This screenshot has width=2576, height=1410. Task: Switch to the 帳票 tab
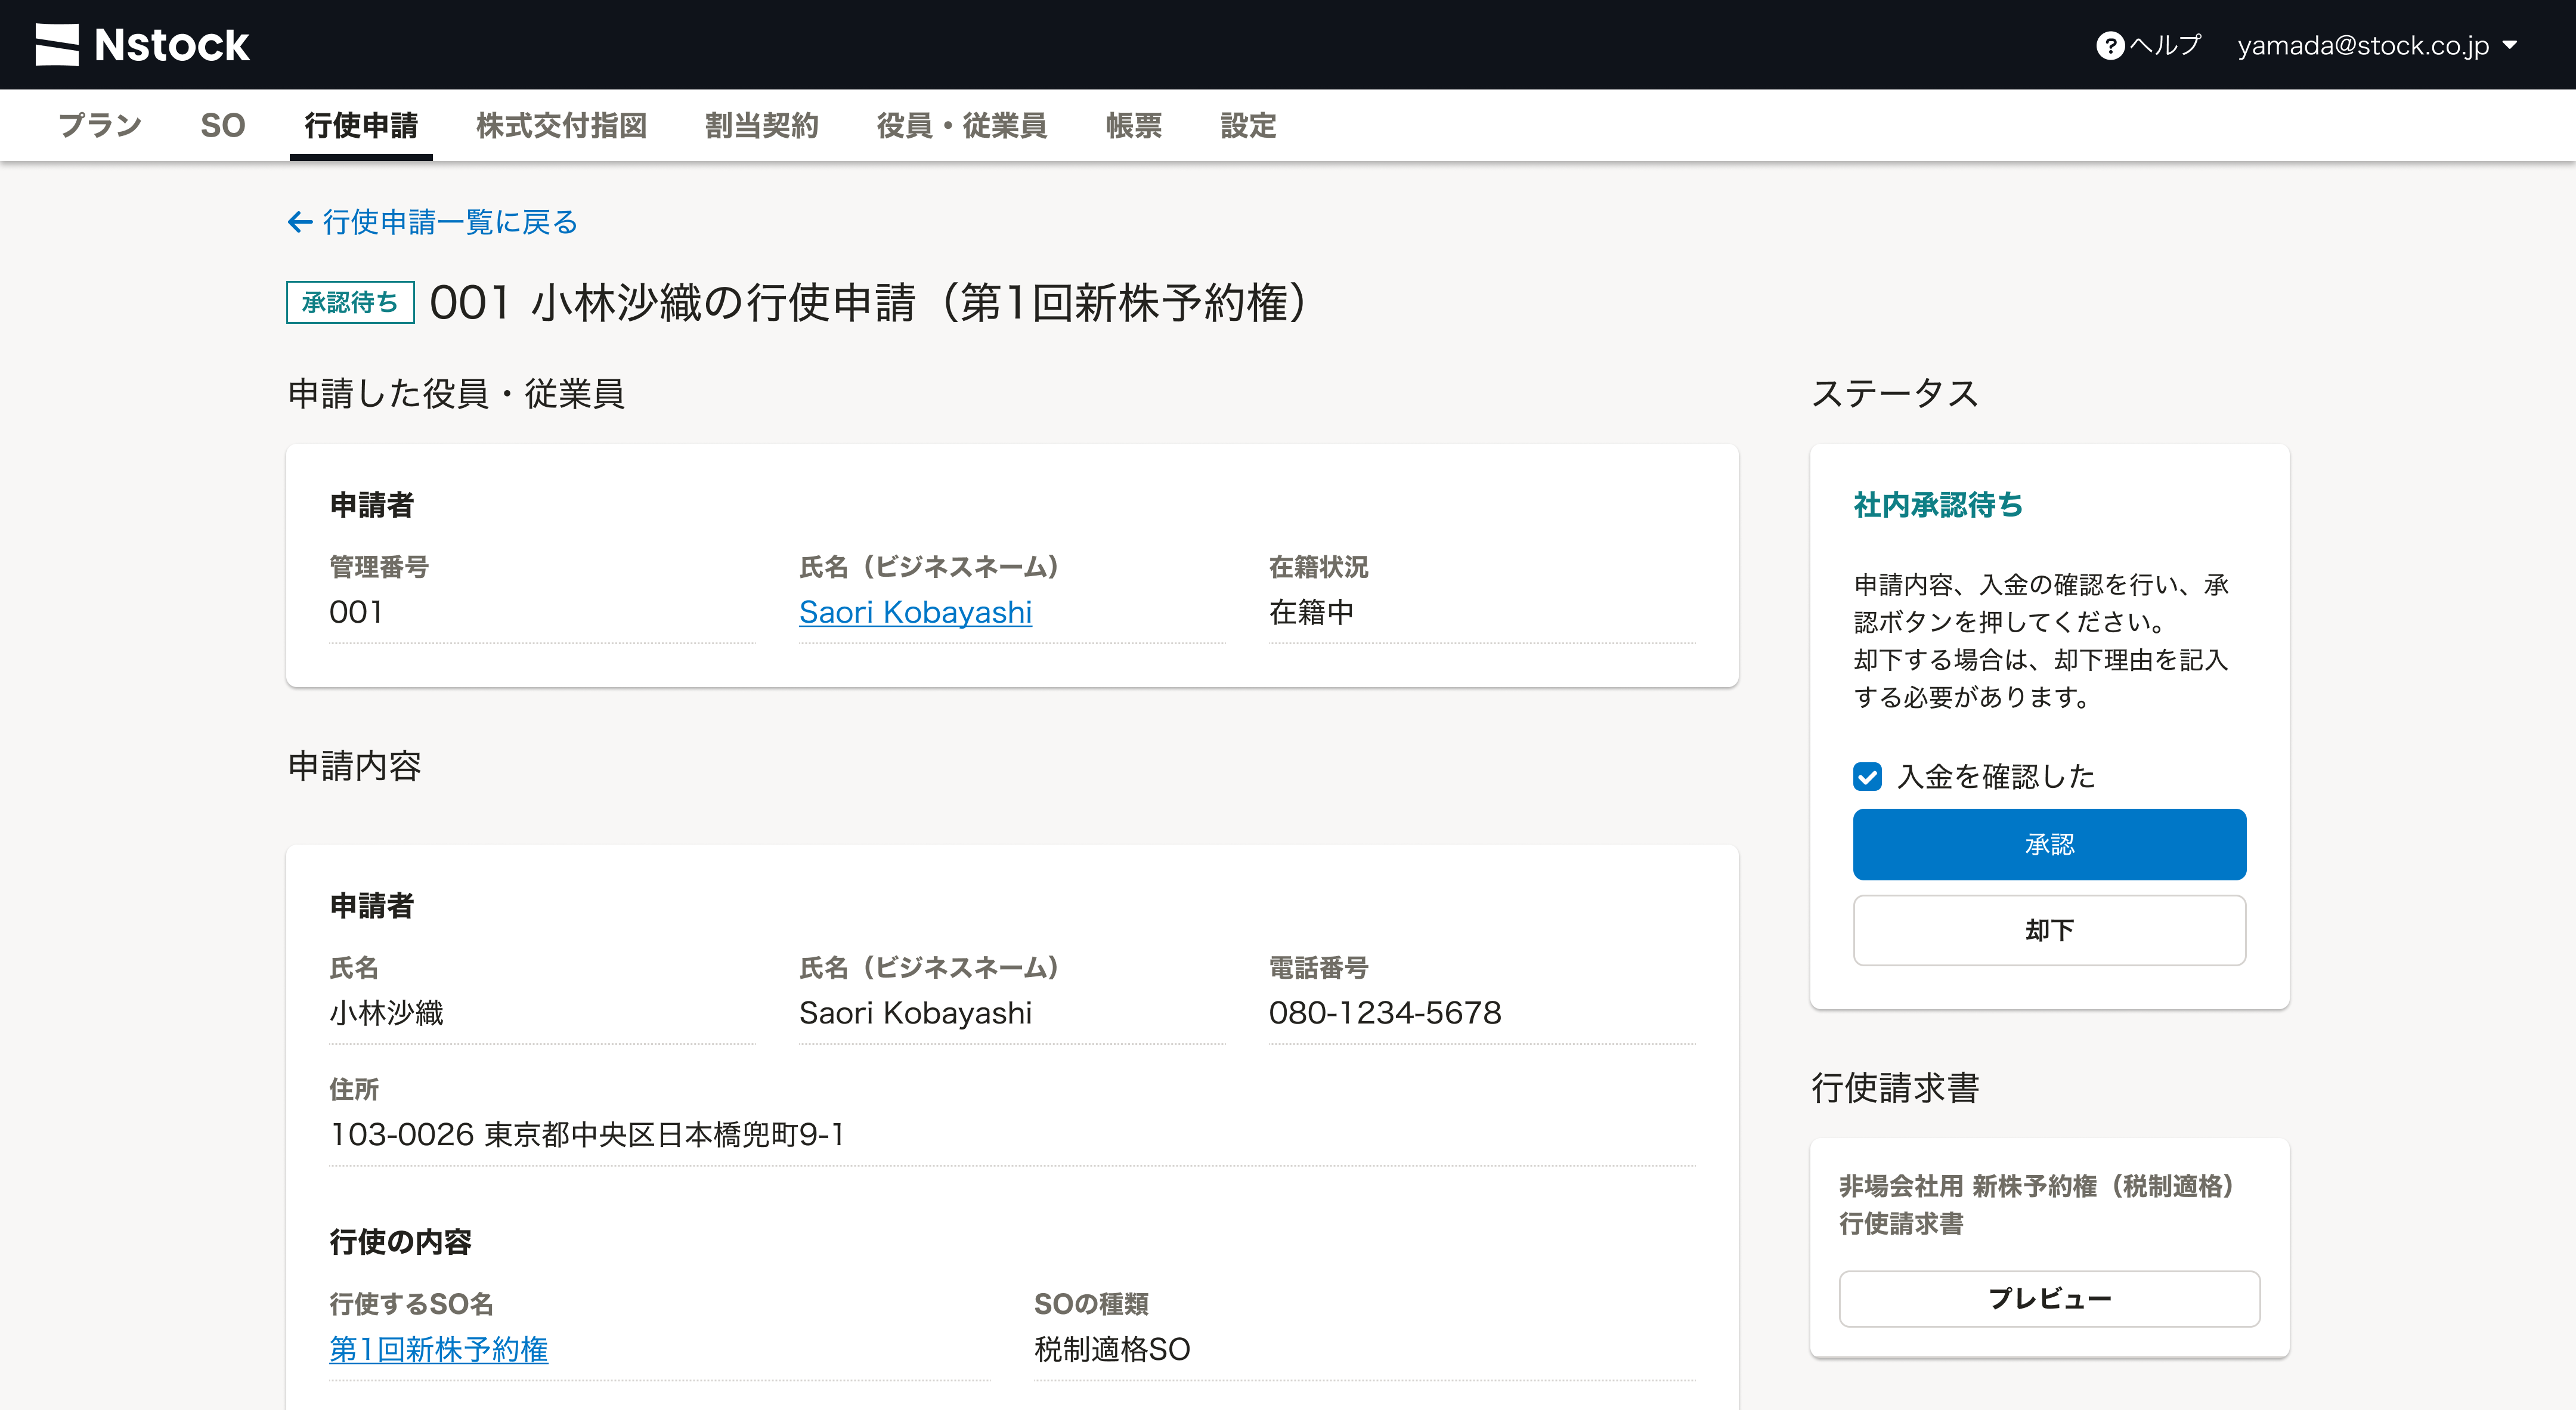pos(1133,126)
